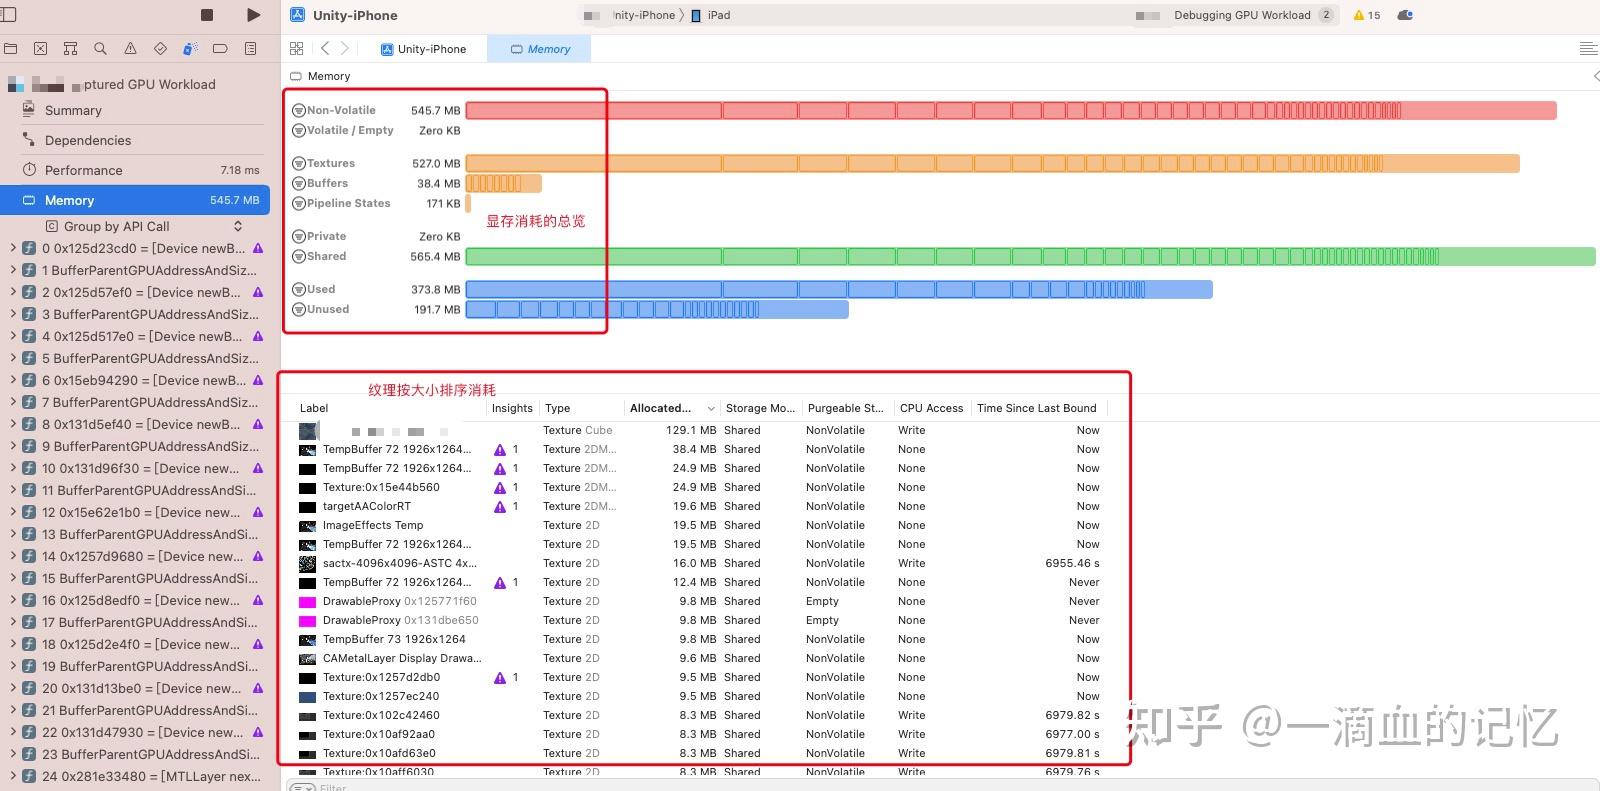Viewport: 1600px width, 791px height.
Task: Click the Run play button
Action: [x=253, y=15]
